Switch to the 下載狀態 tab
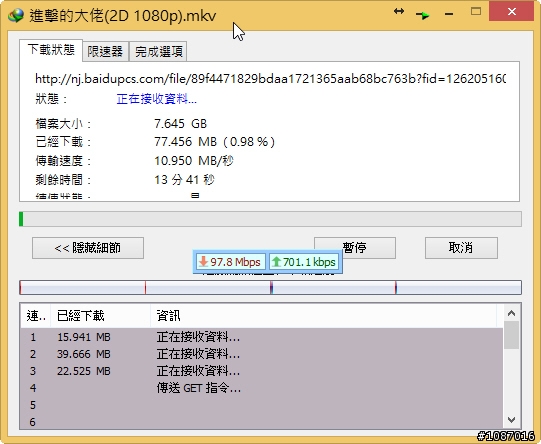The width and height of the screenshot is (541, 444). click(x=51, y=50)
